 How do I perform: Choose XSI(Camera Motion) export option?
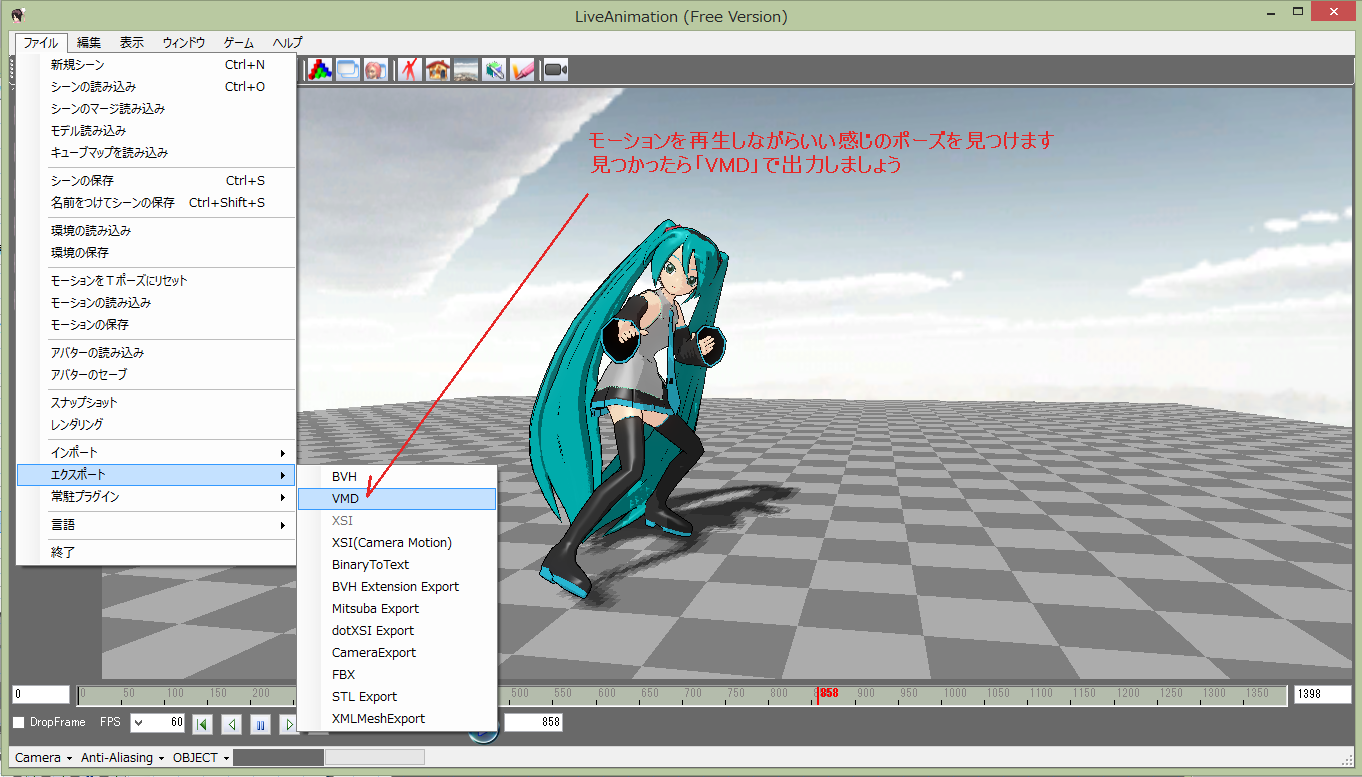coord(397,543)
